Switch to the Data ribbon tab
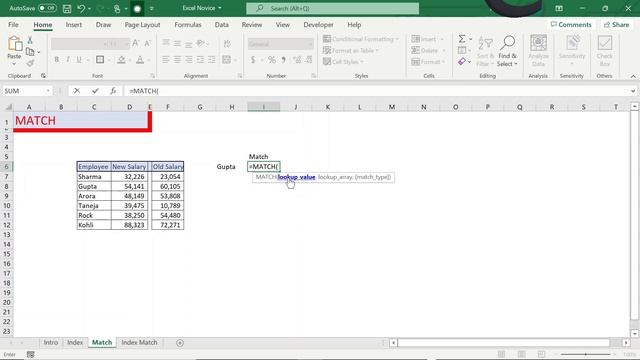Image resolution: width=640 pixels, height=360 pixels. click(222, 25)
